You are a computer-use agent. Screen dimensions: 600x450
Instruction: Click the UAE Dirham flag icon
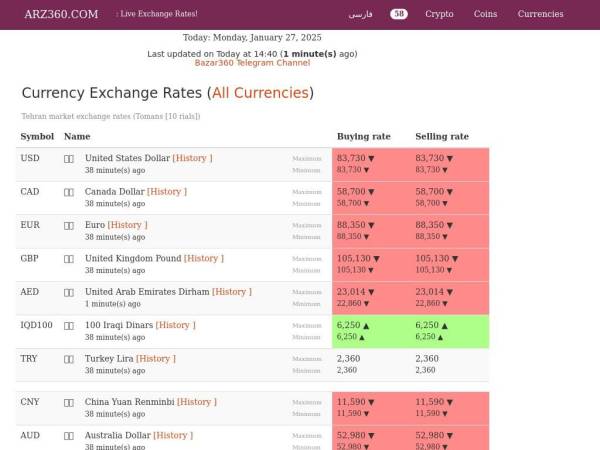pyautogui.click(x=69, y=292)
